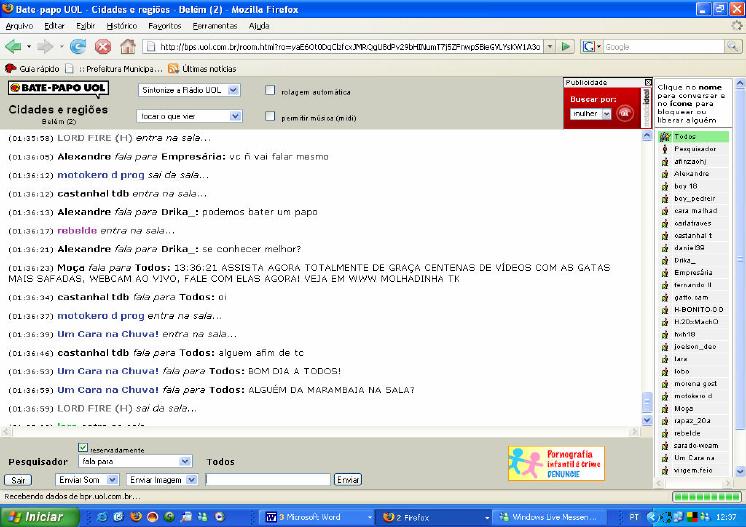The width and height of the screenshot is (746, 527).
Task: Click the Google search field
Action: [663, 47]
